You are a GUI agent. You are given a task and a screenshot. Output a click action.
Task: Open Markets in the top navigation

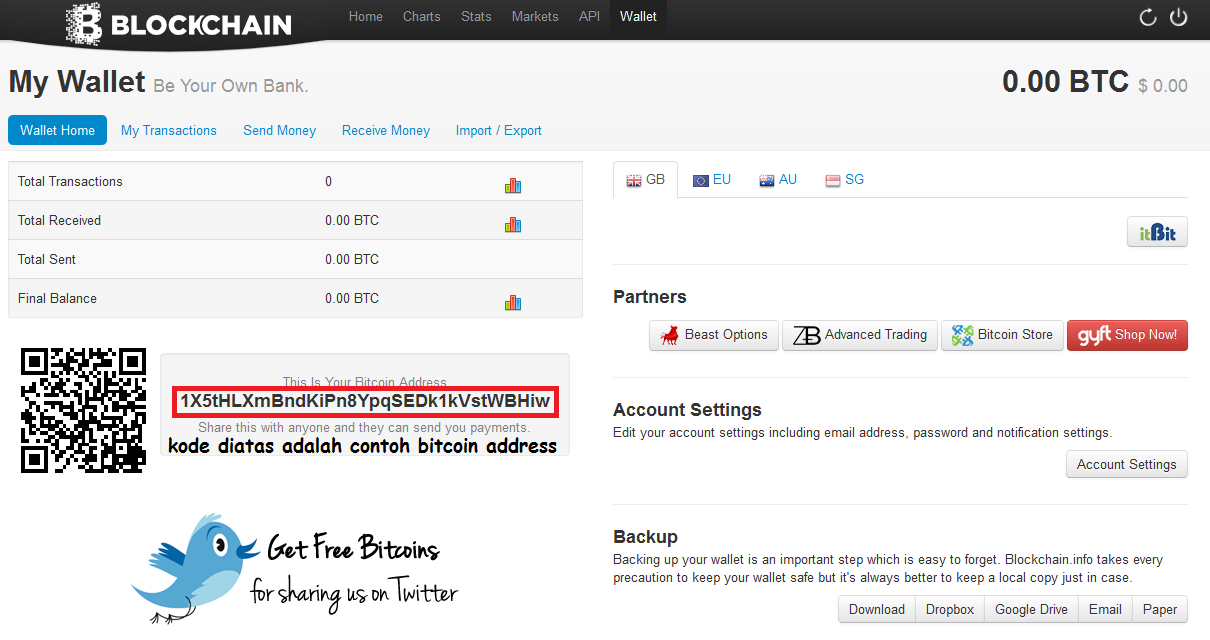[x=535, y=16]
